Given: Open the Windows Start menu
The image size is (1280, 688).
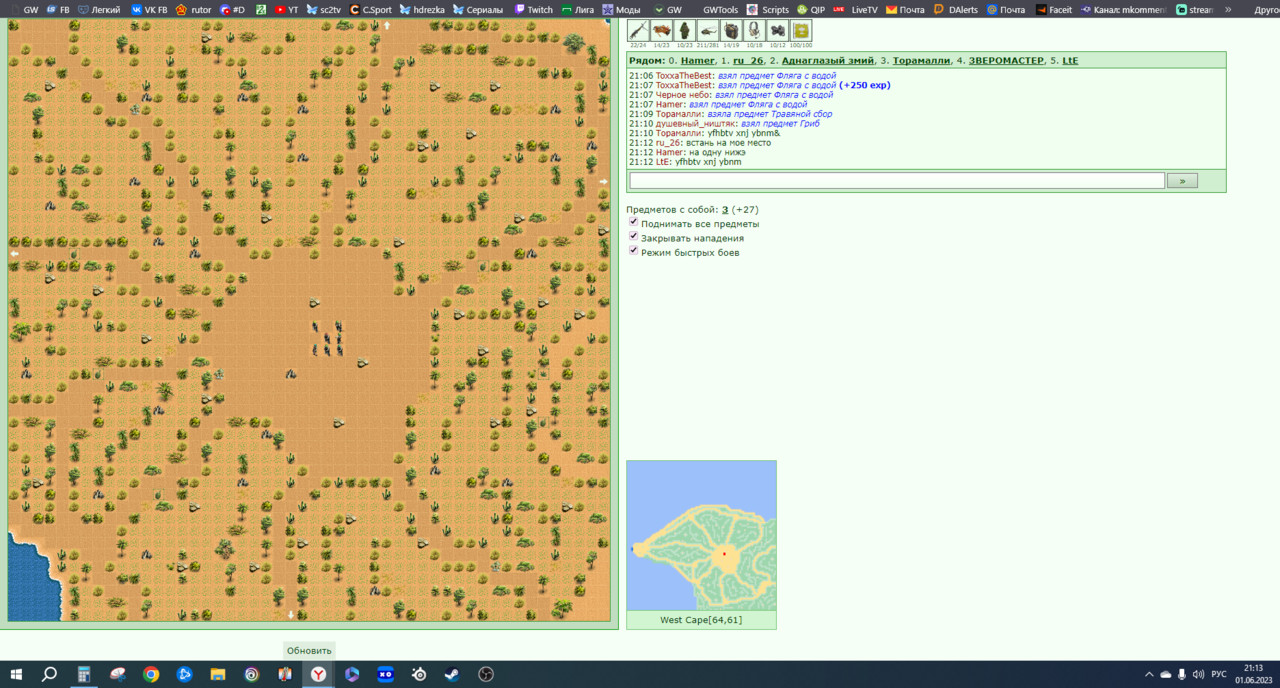Looking at the screenshot, I should [16, 674].
